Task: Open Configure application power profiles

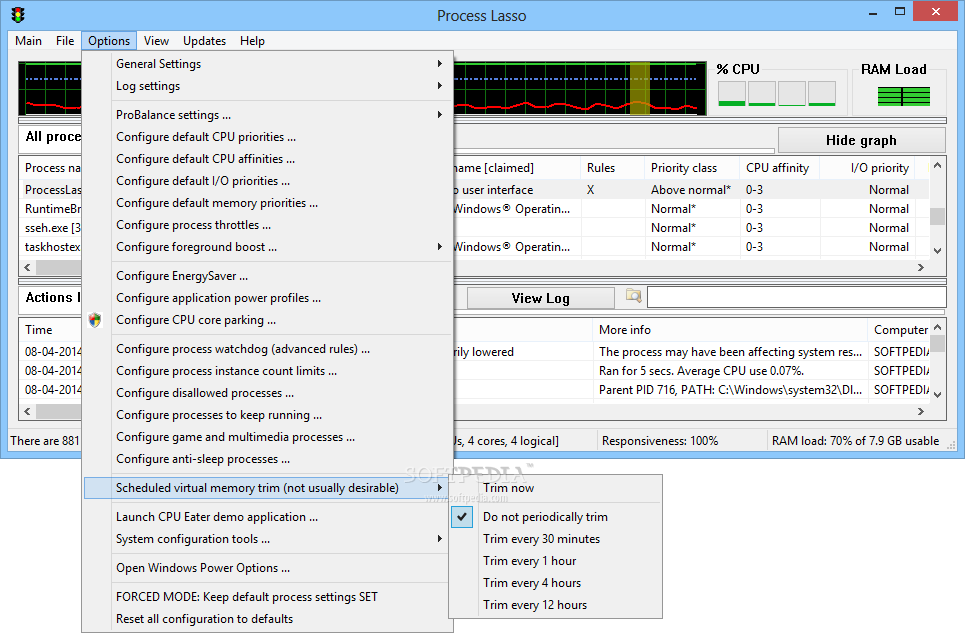Action: 268,298
